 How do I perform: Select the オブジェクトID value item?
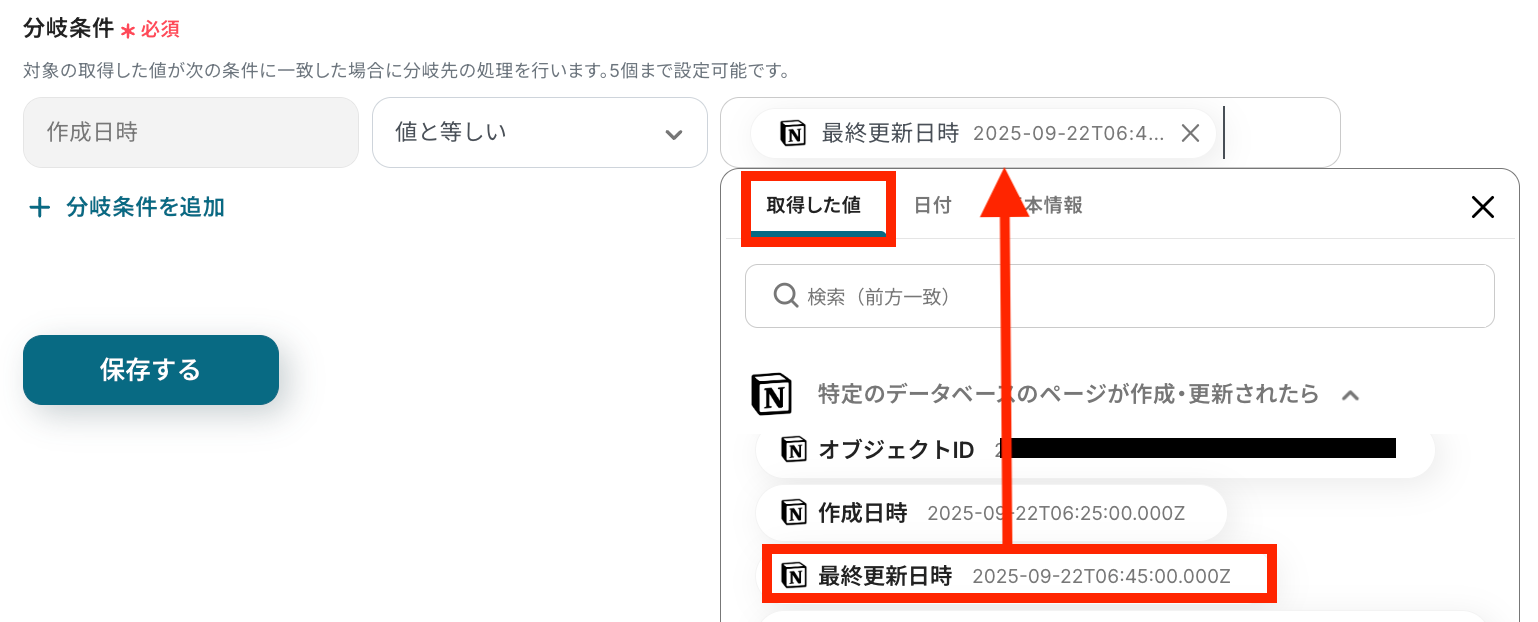tap(1095, 450)
